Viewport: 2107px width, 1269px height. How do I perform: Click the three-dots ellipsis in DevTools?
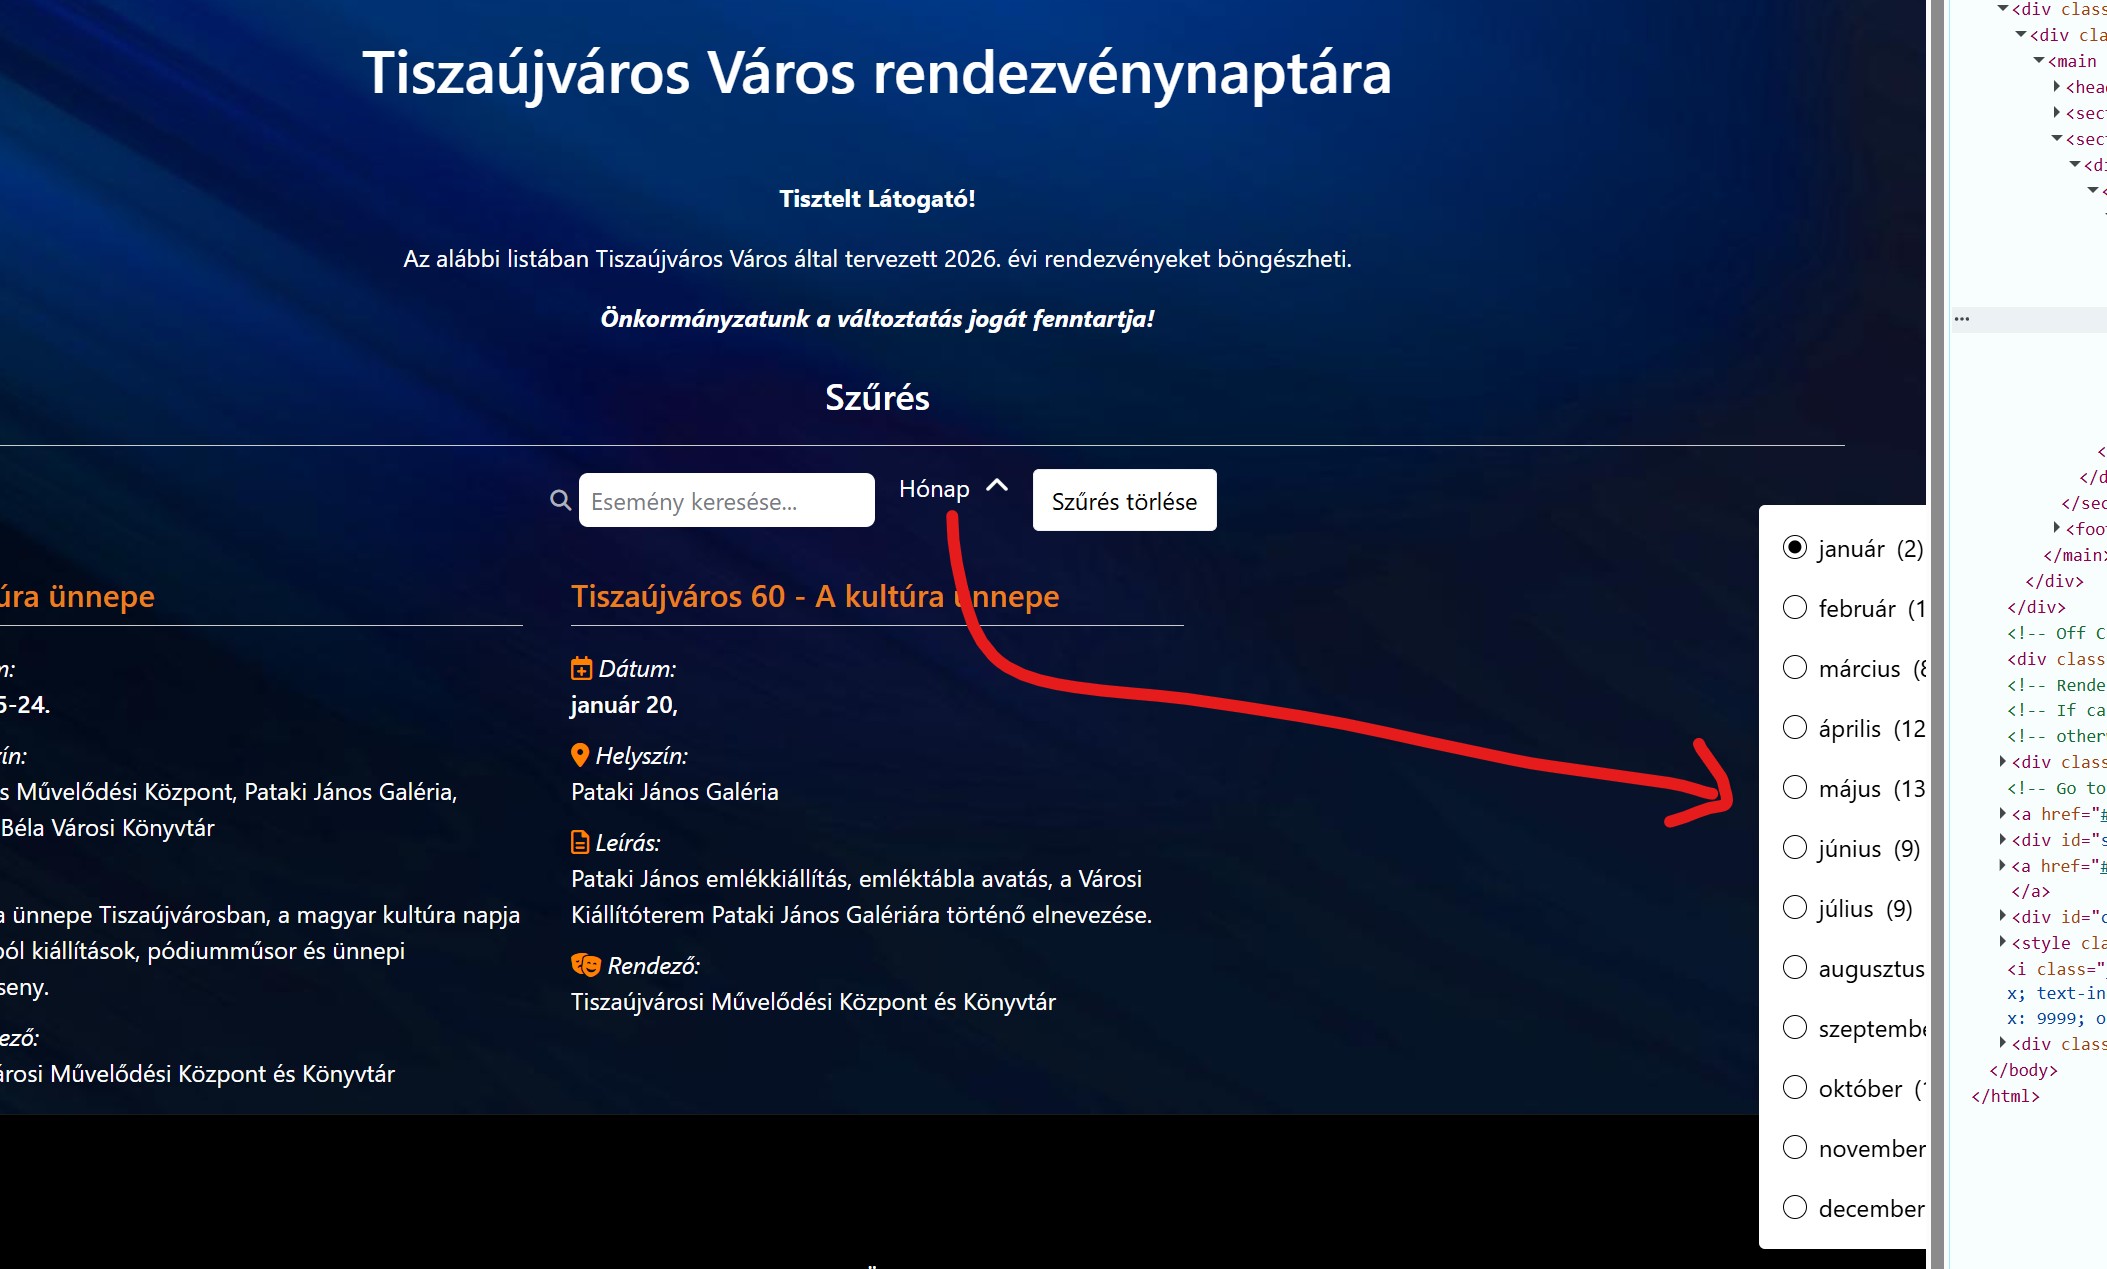click(1962, 319)
